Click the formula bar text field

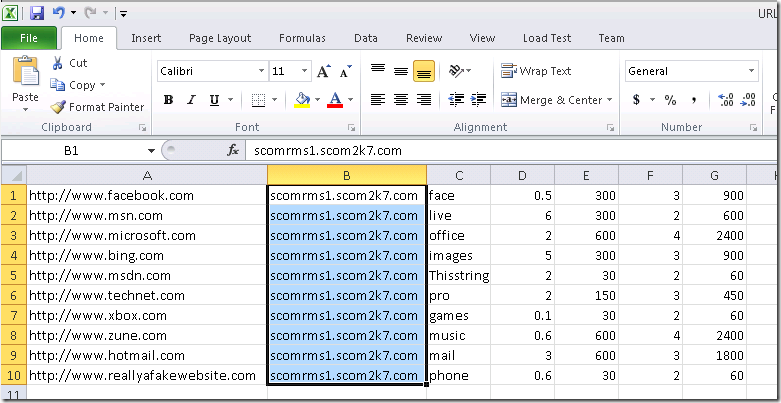[x=513, y=151]
